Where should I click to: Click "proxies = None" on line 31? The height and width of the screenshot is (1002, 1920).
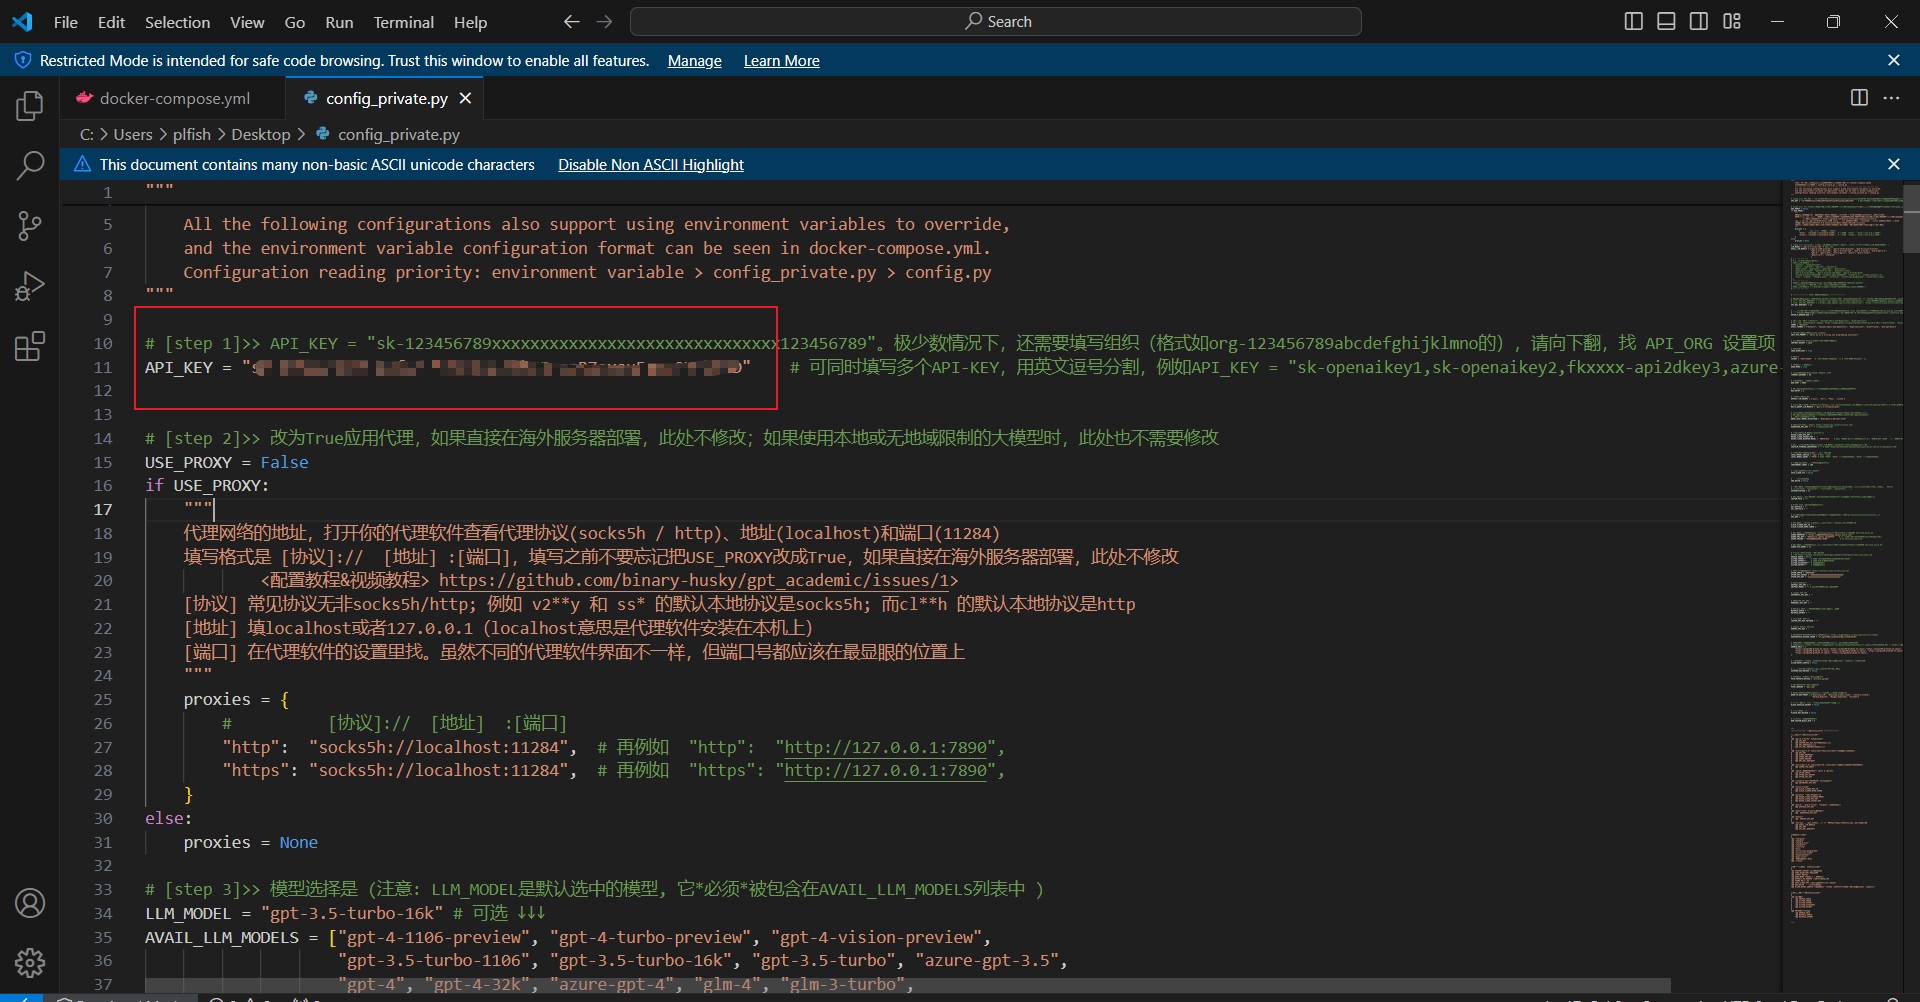[x=251, y=842]
